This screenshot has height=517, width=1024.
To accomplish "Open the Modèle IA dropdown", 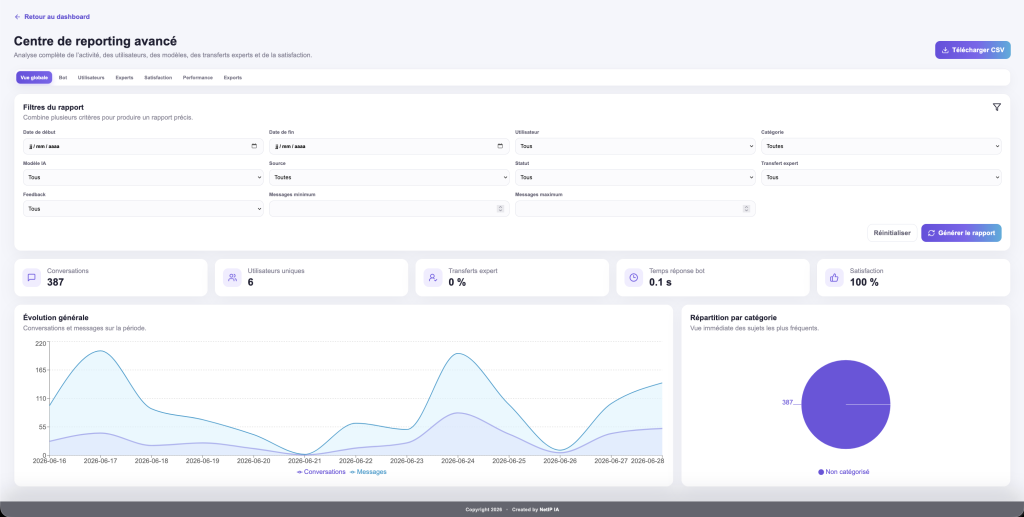I will 143,177.
